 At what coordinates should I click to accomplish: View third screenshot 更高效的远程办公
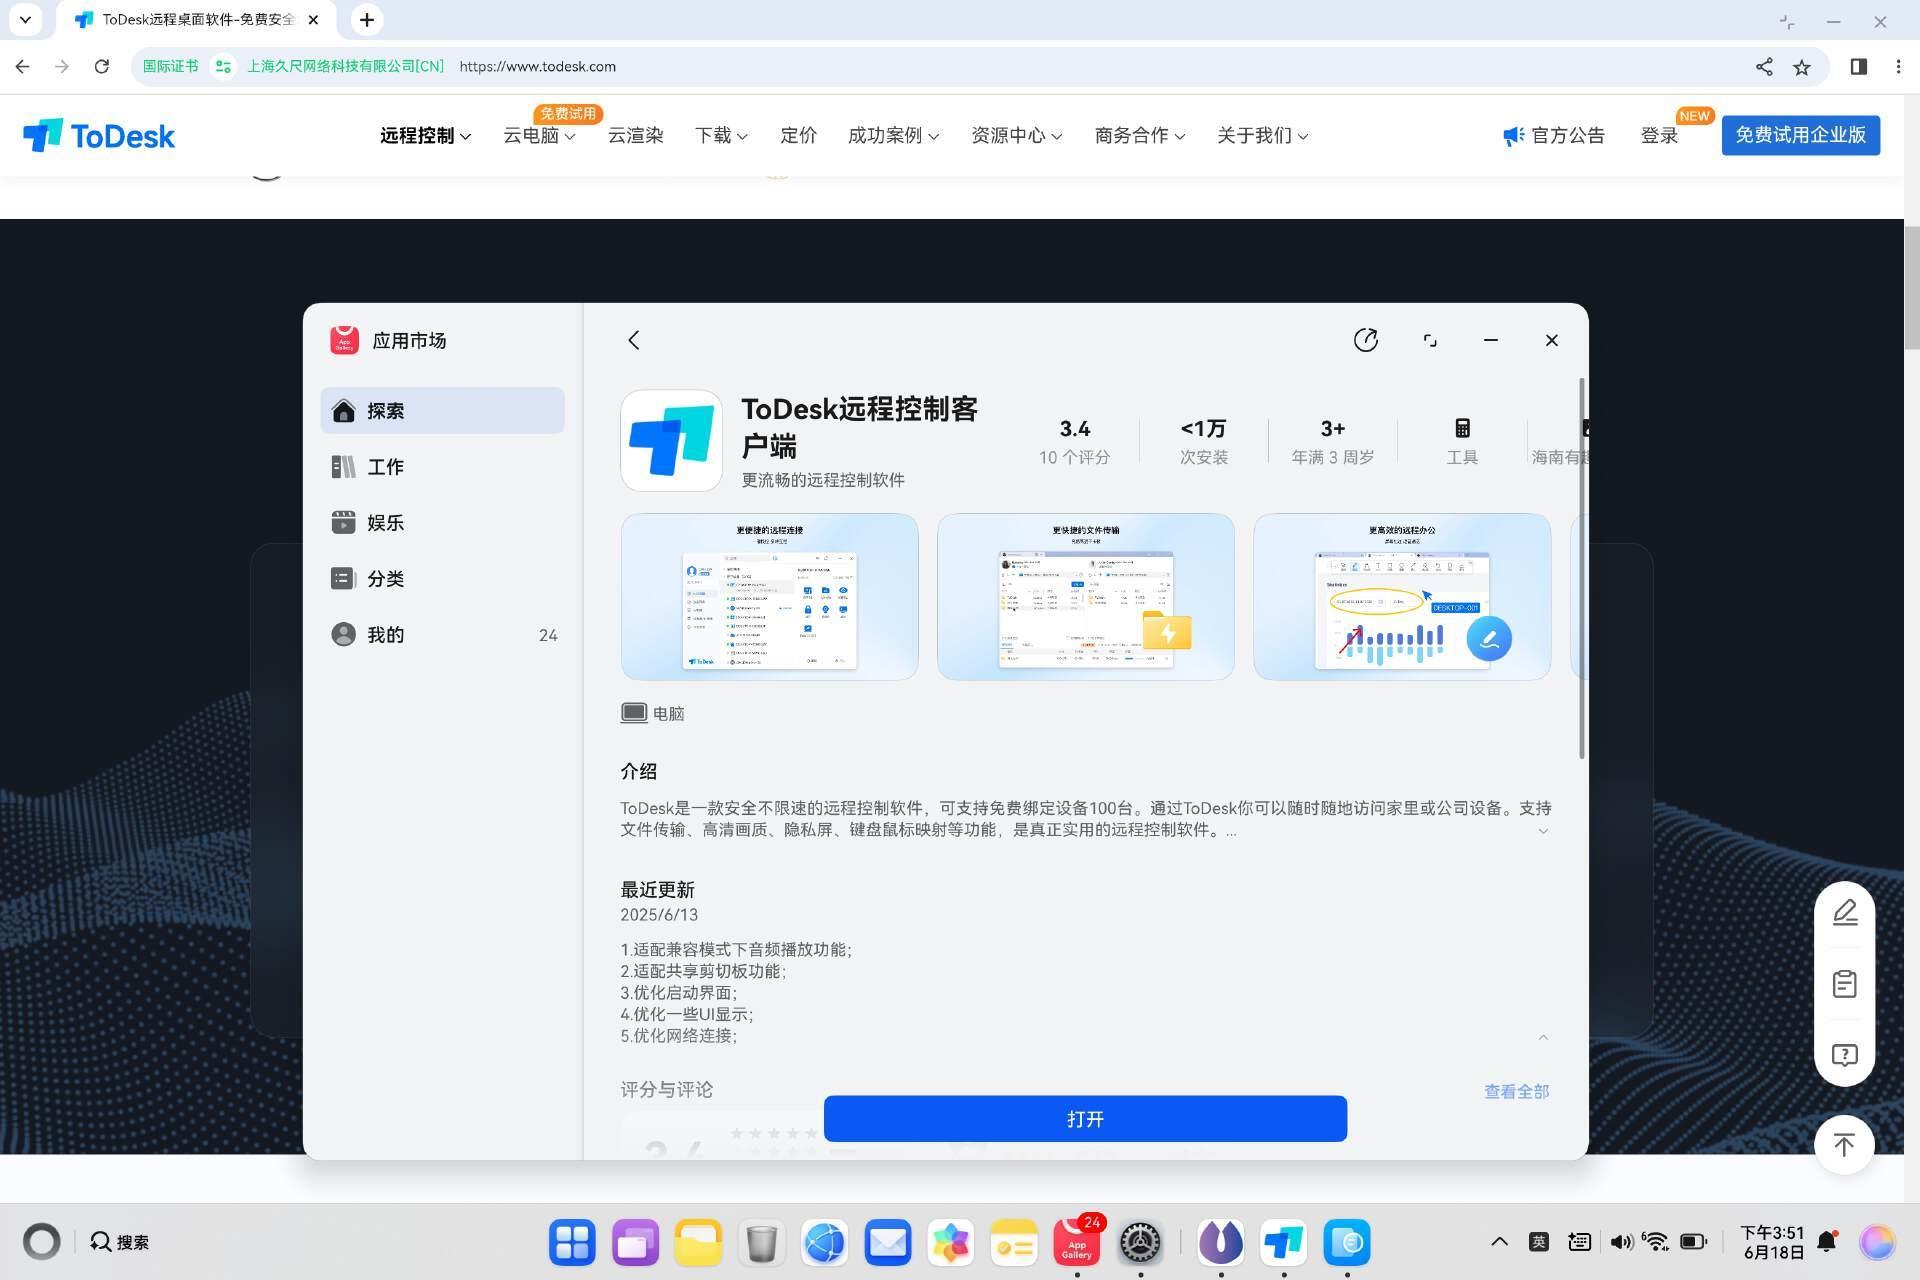pyautogui.click(x=1402, y=597)
